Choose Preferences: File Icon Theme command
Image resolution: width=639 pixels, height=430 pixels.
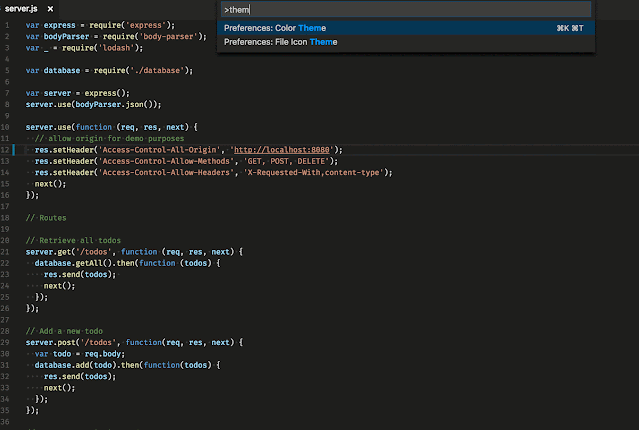pos(405,42)
